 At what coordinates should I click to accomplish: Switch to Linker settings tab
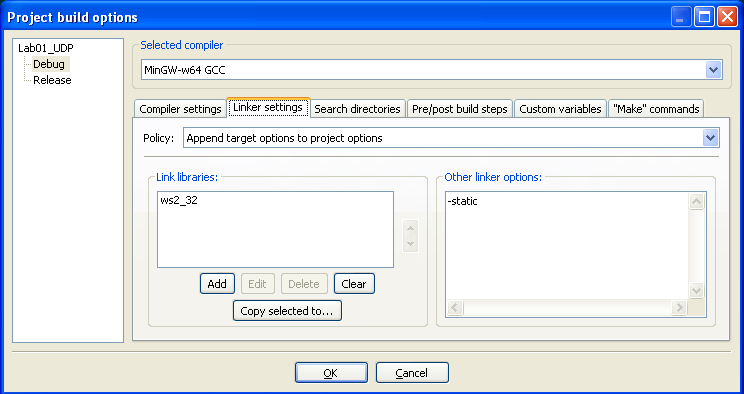coord(268,107)
